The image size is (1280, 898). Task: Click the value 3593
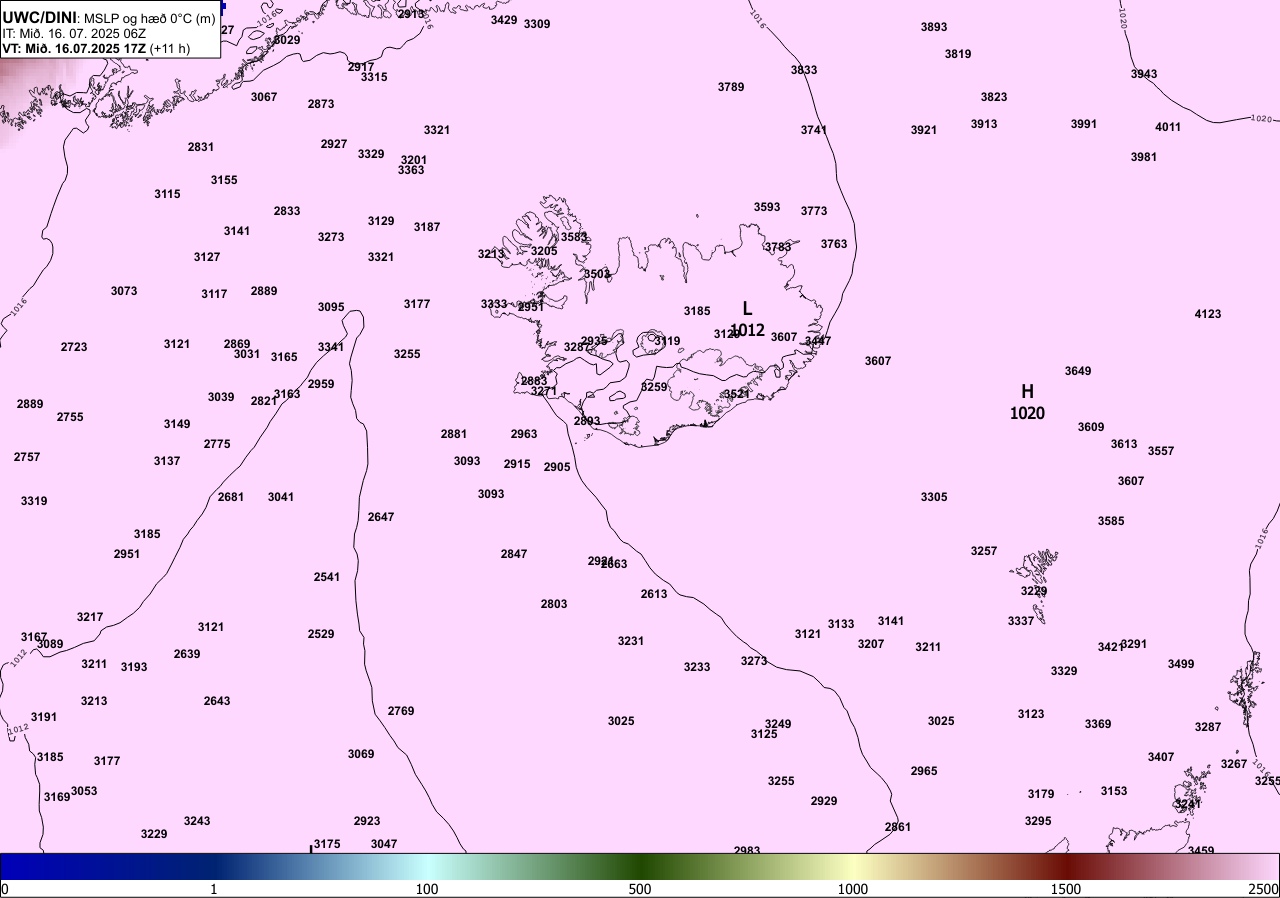point(767,207)
